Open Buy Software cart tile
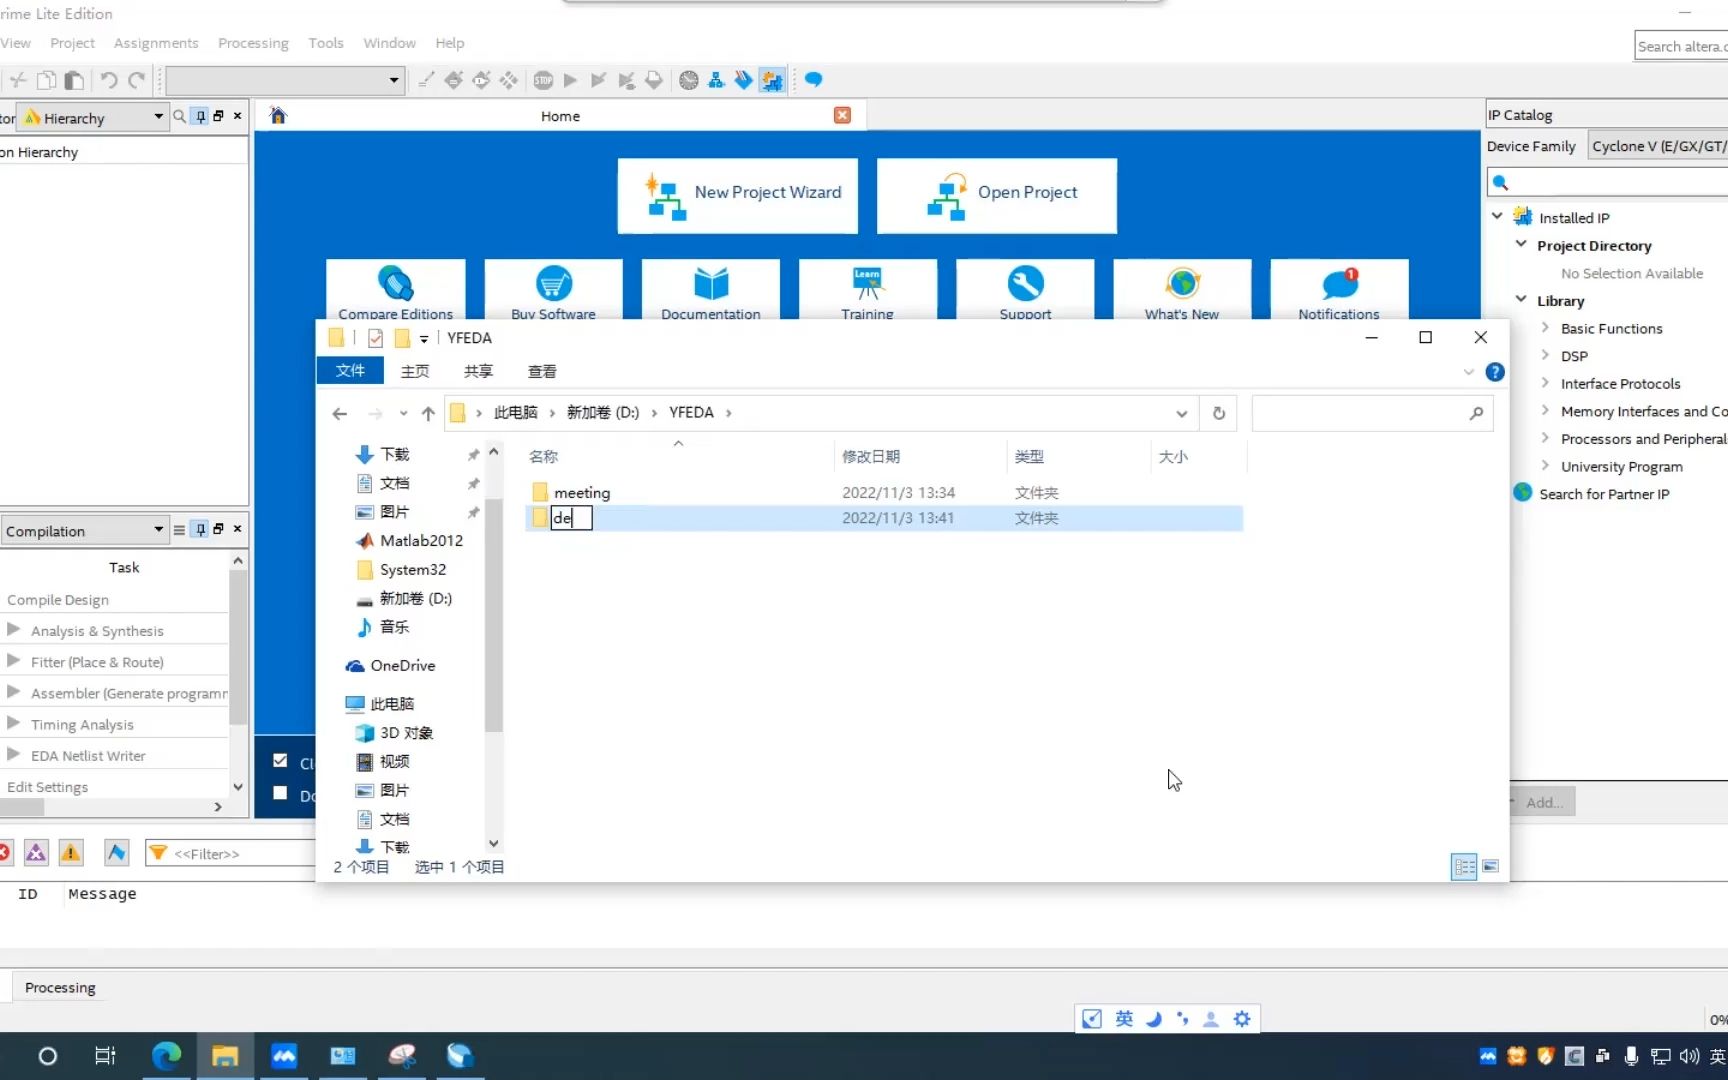 553,290
